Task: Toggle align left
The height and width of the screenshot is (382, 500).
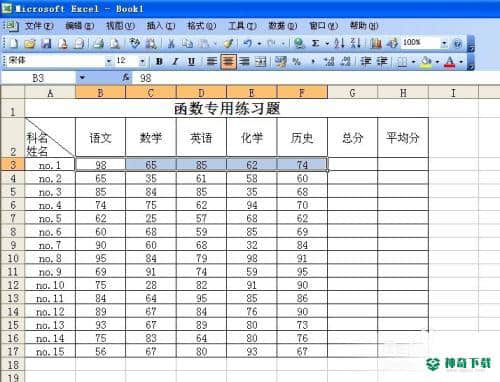Action: [x=212, y=62]
